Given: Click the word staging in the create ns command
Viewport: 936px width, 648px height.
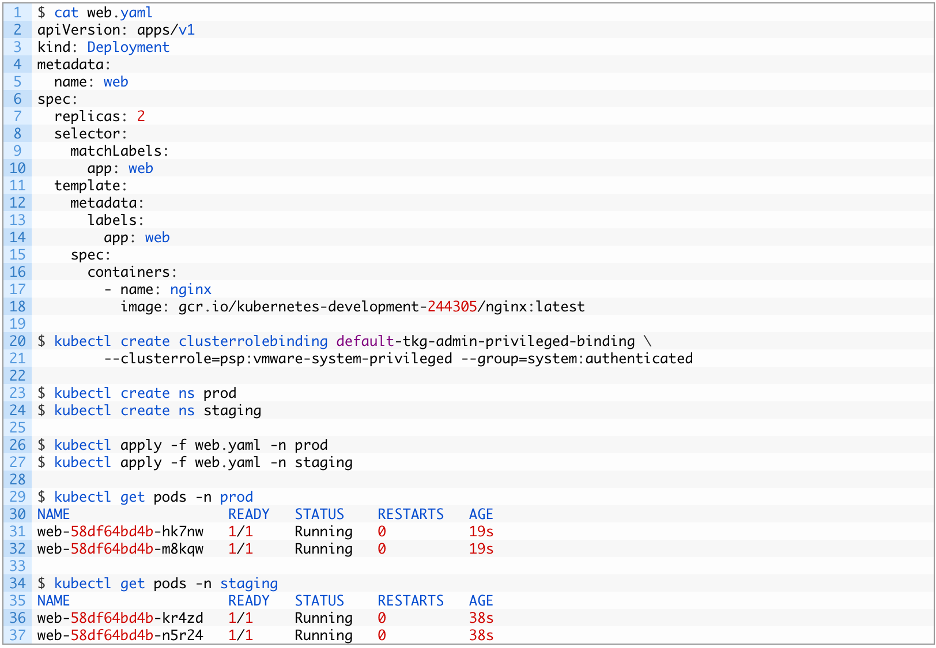Looking at the screenshot, I should click(x=232, y=410).
